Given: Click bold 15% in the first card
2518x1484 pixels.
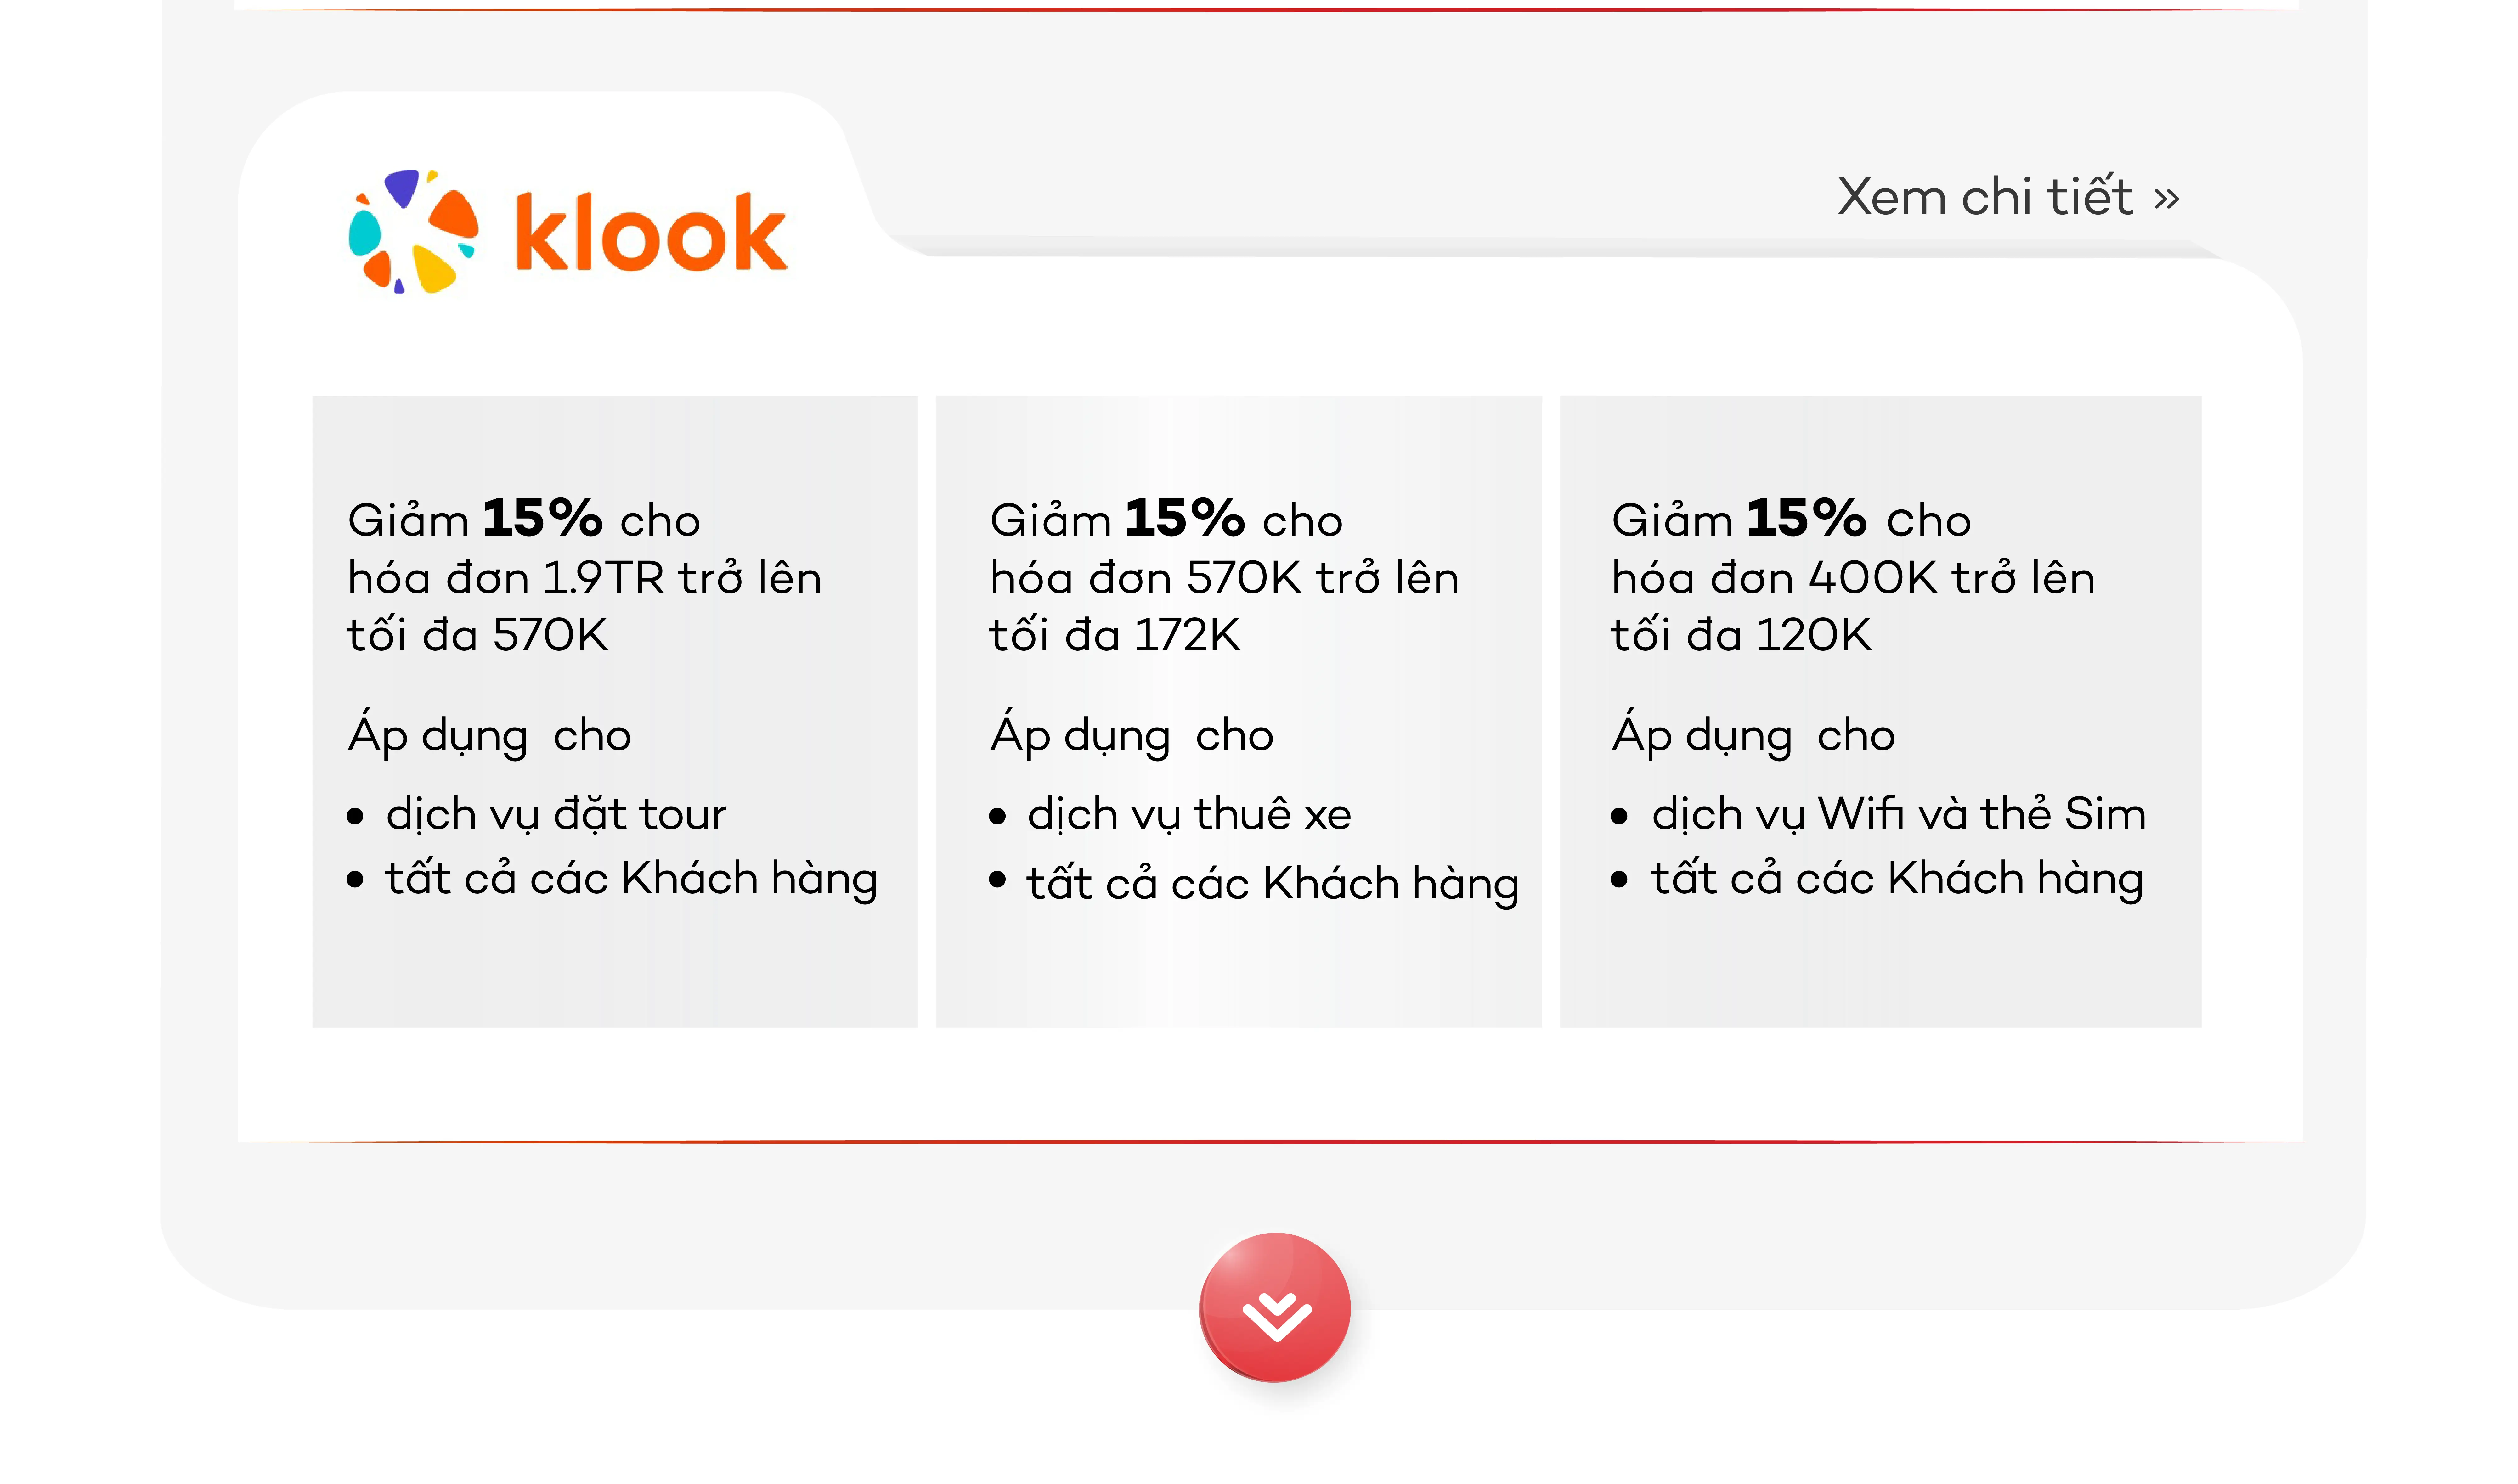Looking at the screenshot, I should 542,518.
